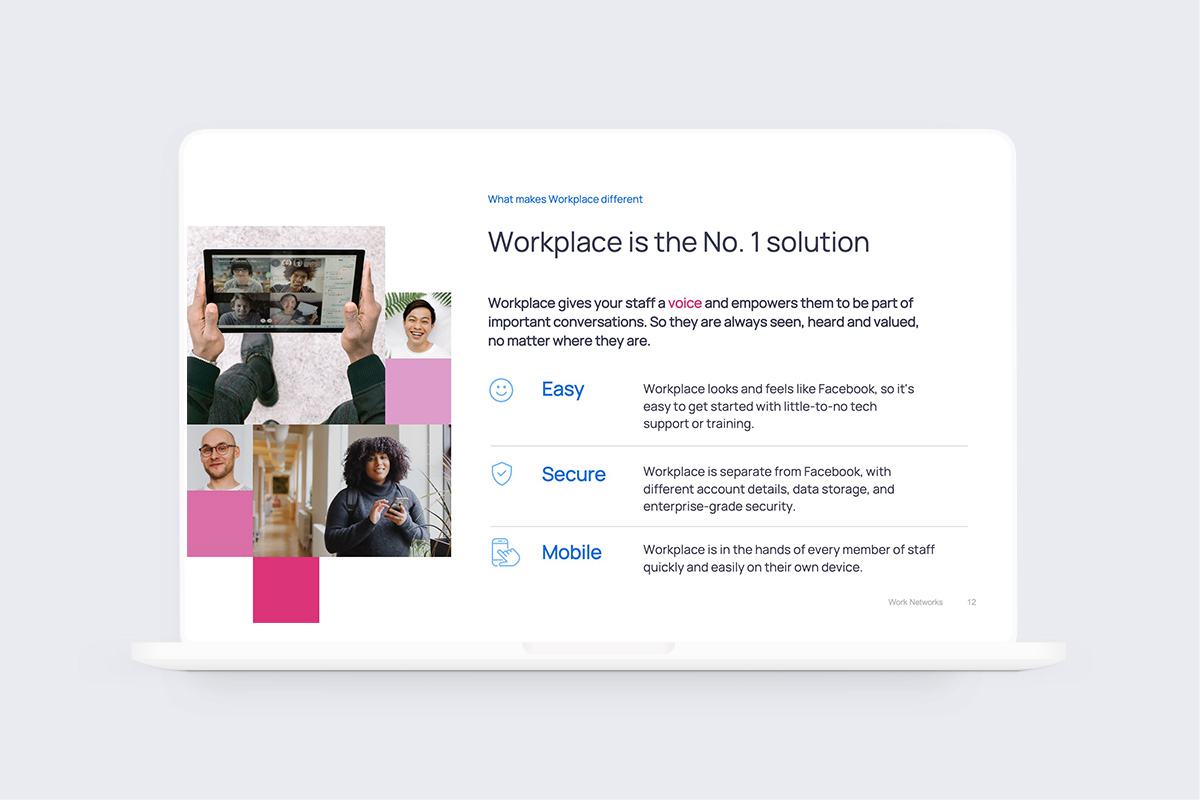Click the shield checkmark icon beside Secure
The width and height of the screenshot is (1200, 800).
[502, 474]
